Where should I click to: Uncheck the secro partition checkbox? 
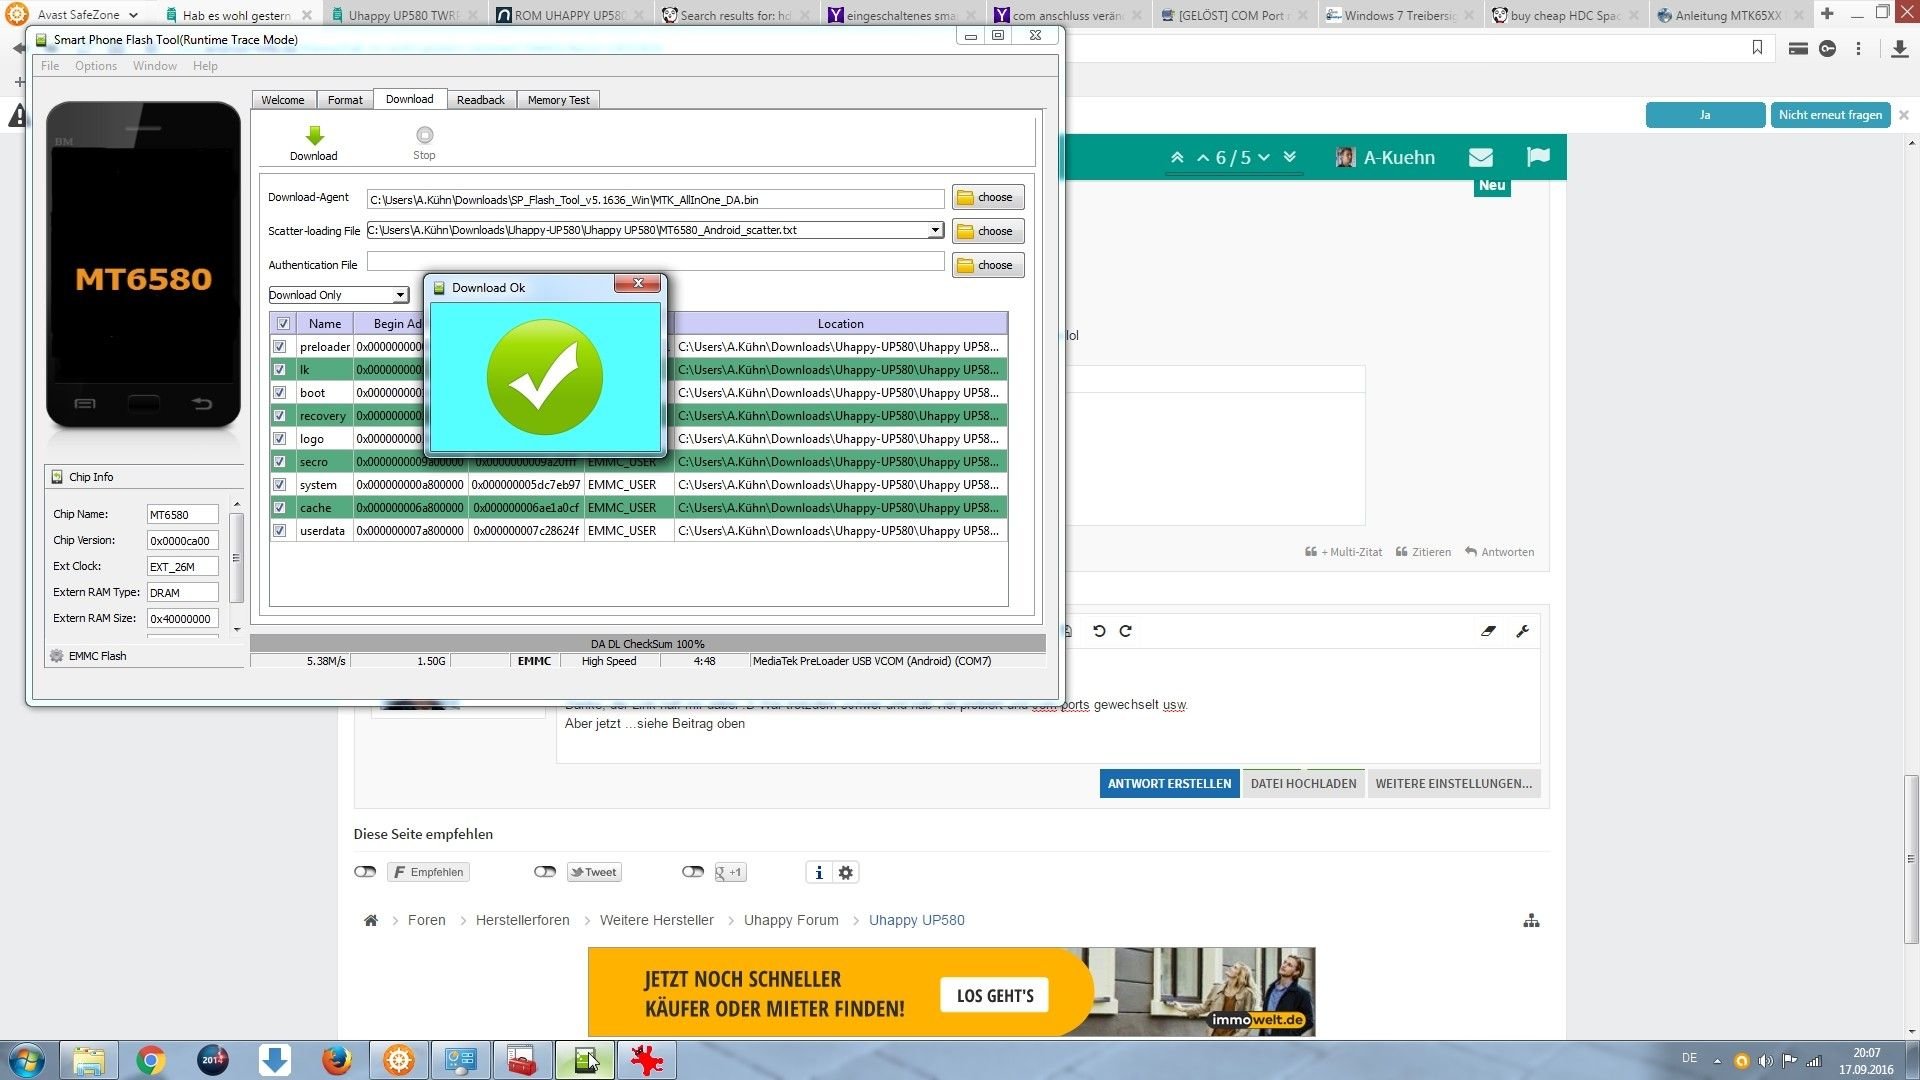point(280,462)
